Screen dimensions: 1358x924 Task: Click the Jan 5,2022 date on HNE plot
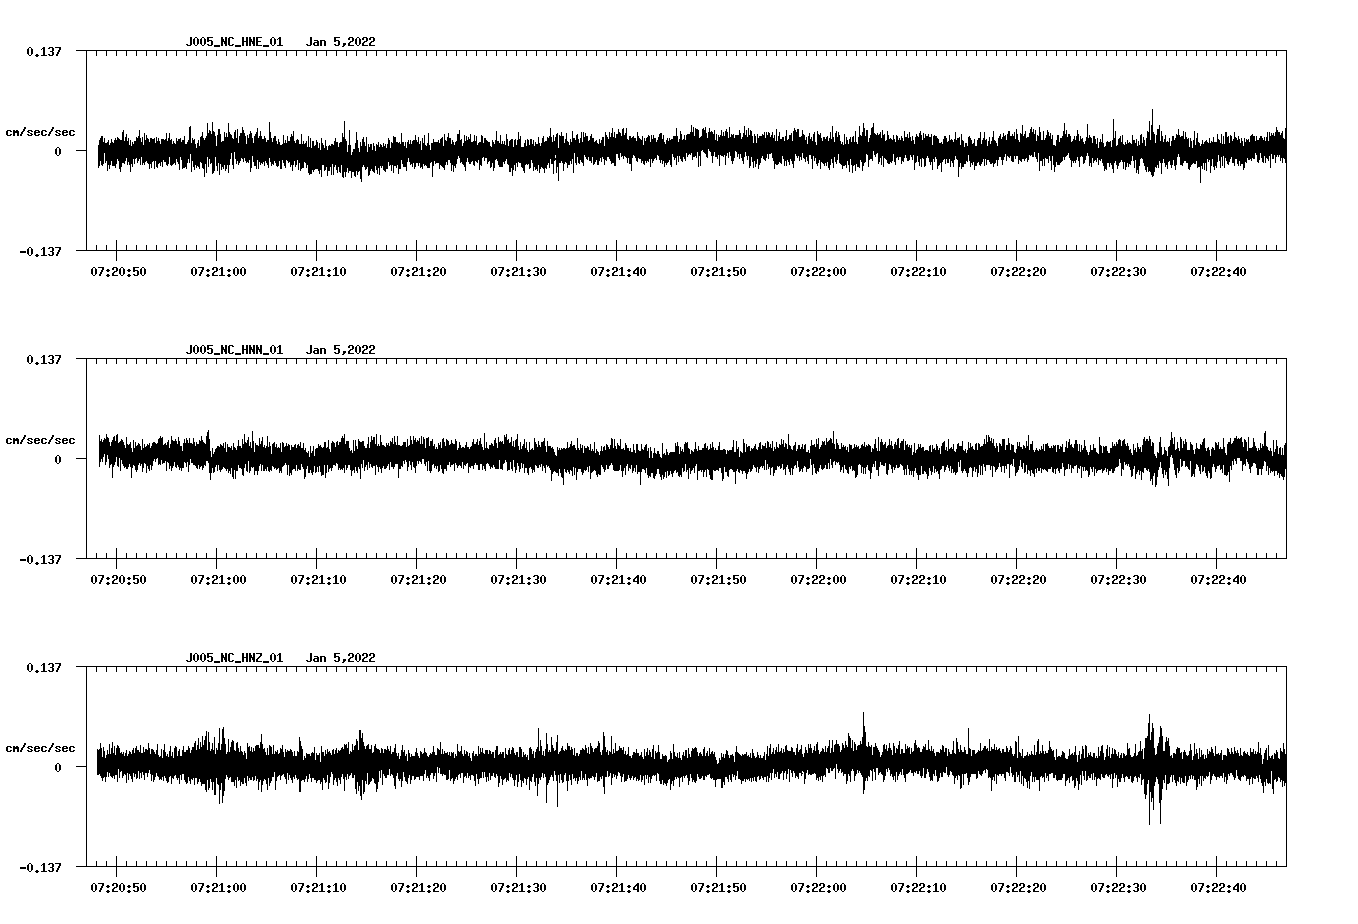(x=341, y=42)
